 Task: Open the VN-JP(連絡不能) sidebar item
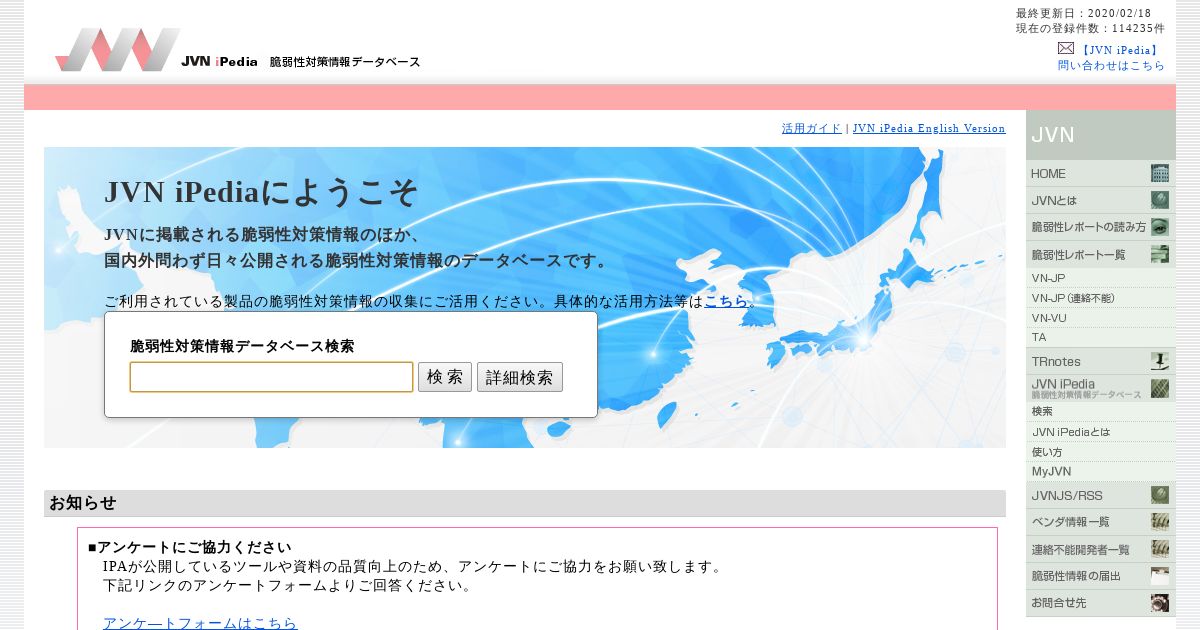pos(1100,298)
